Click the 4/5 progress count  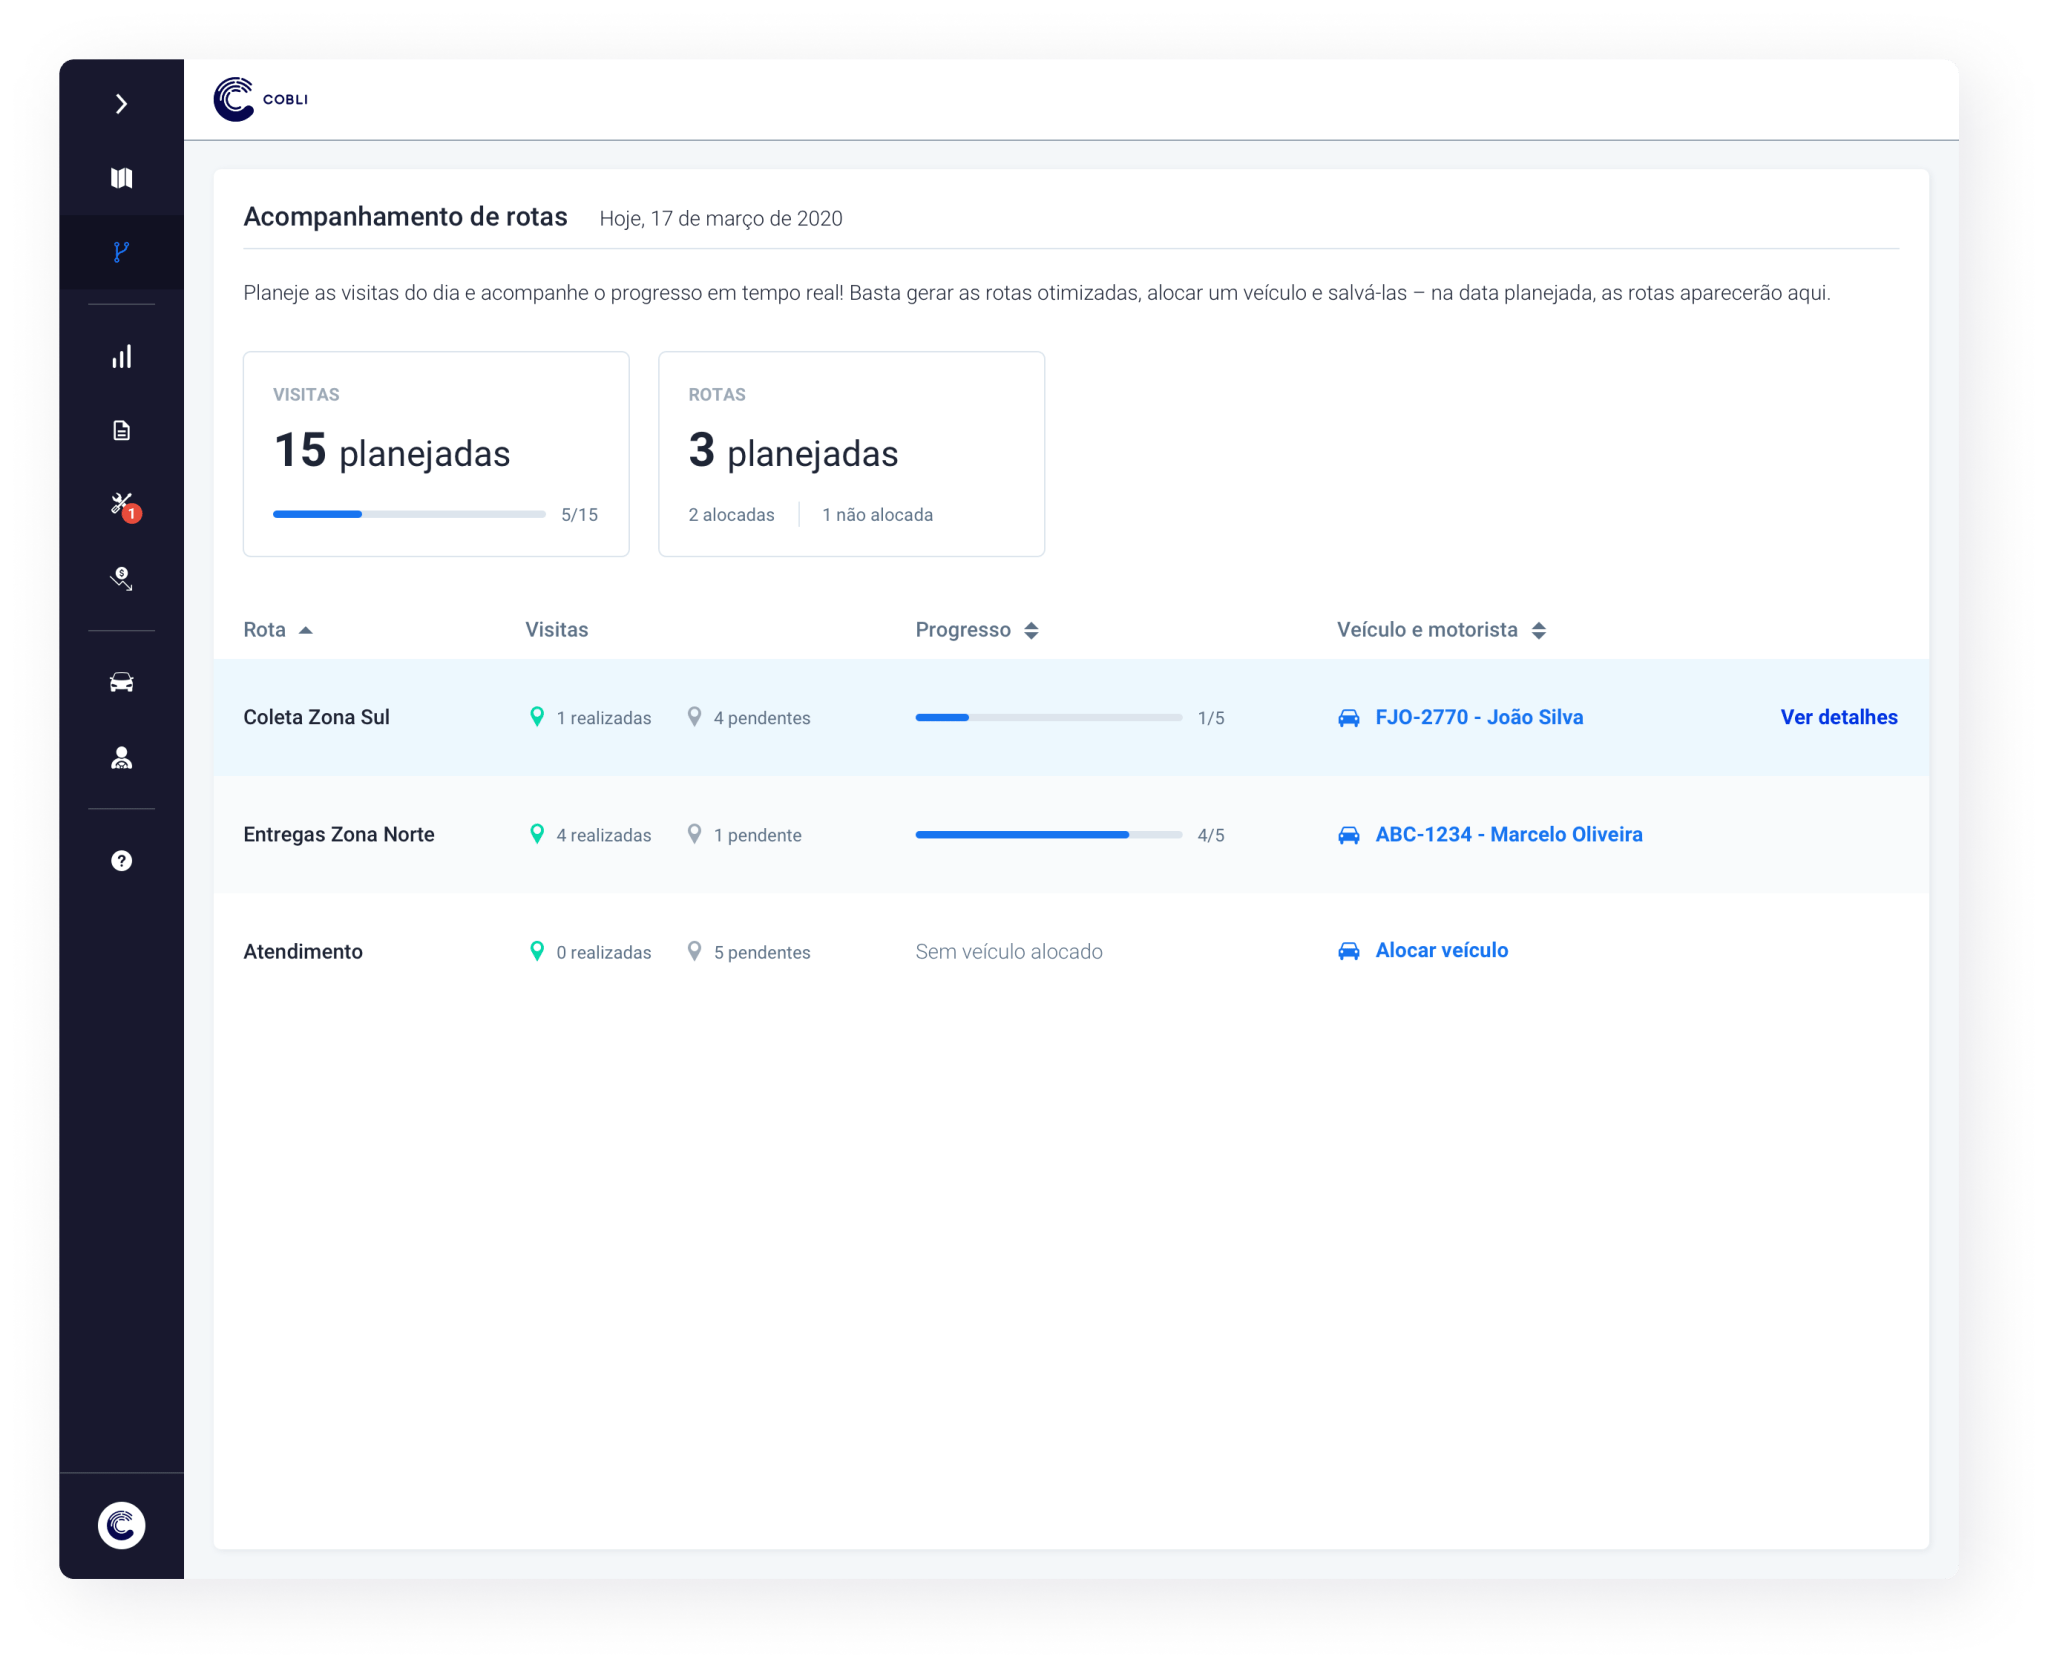(1211, 835)
